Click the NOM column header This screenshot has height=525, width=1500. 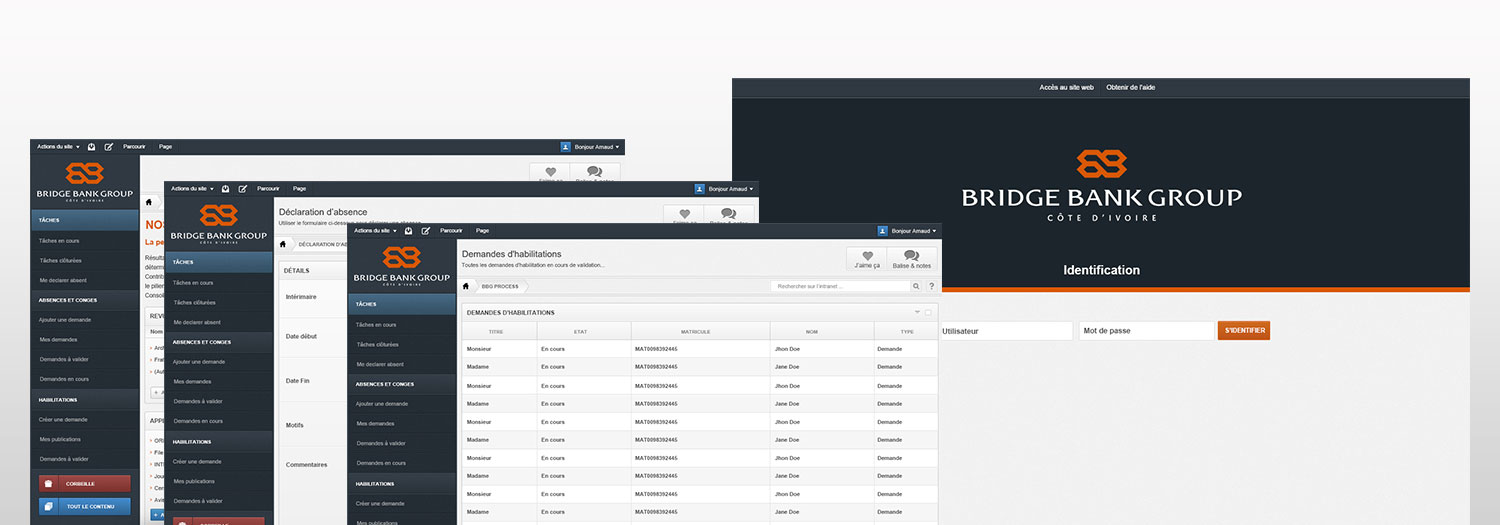coord(822,331)
